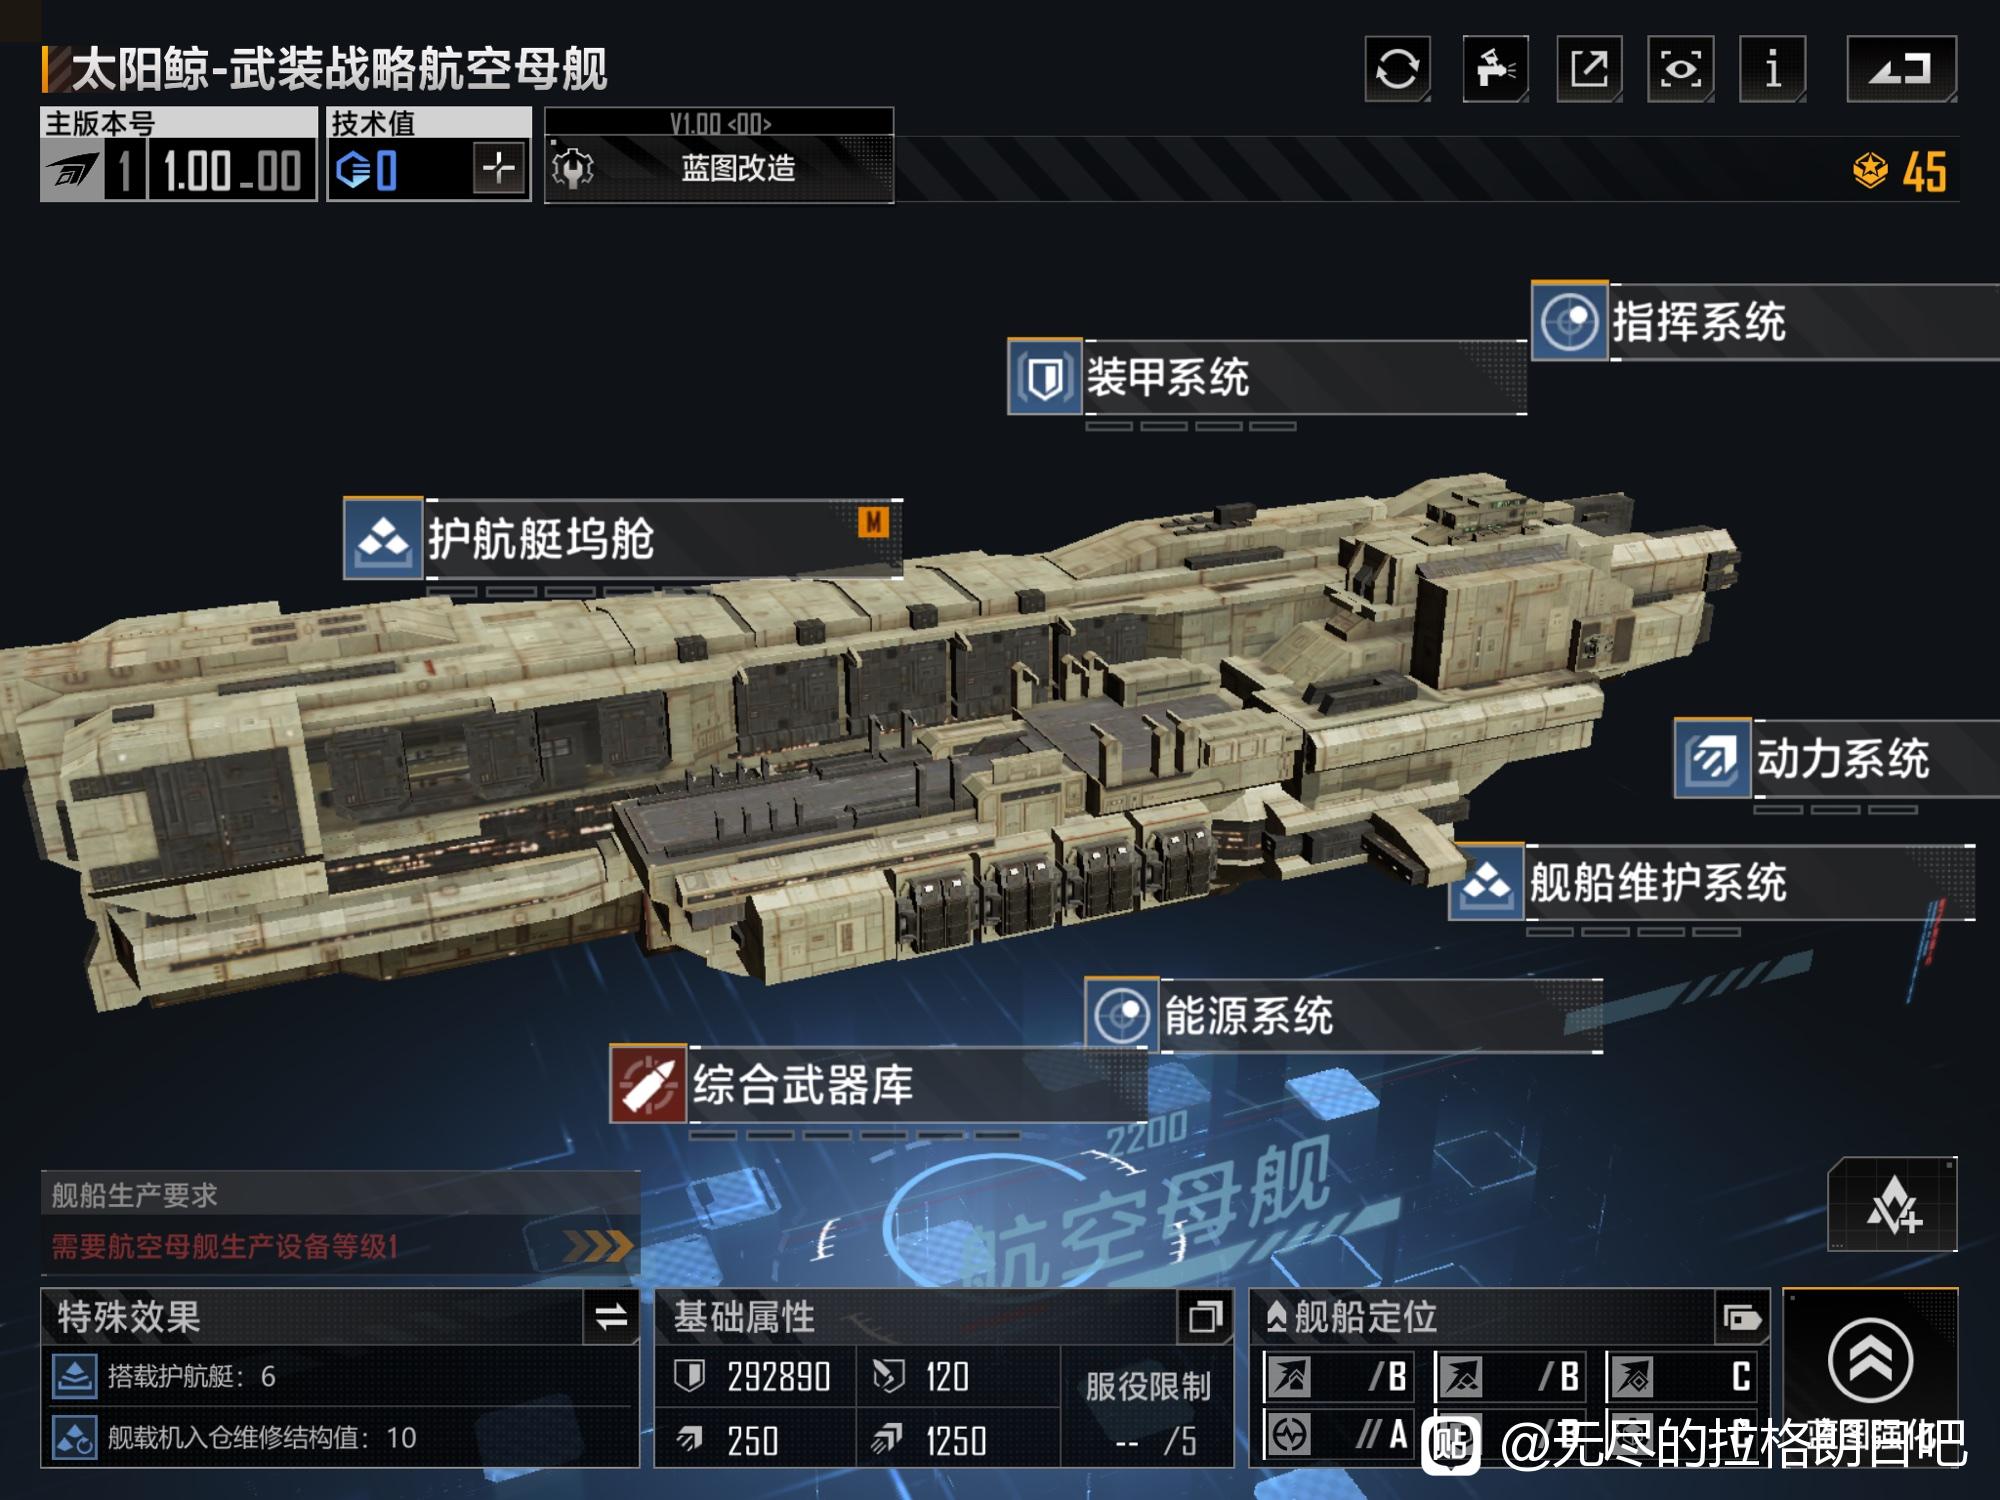Toggle the 舰船定位 display icon
Image resolution: width=2000 pixels, height=1500 pixels.
click(x=1742, y=1317)
